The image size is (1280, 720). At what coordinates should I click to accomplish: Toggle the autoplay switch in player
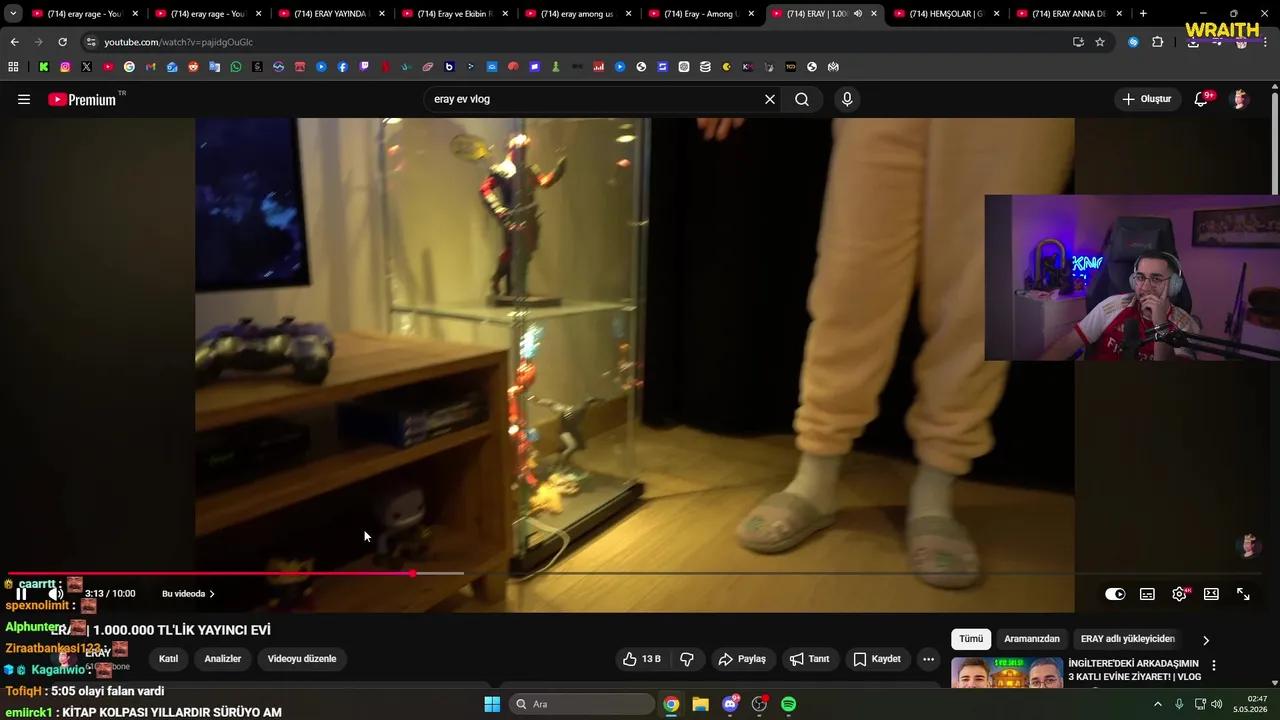click(x=1115, y=594)
